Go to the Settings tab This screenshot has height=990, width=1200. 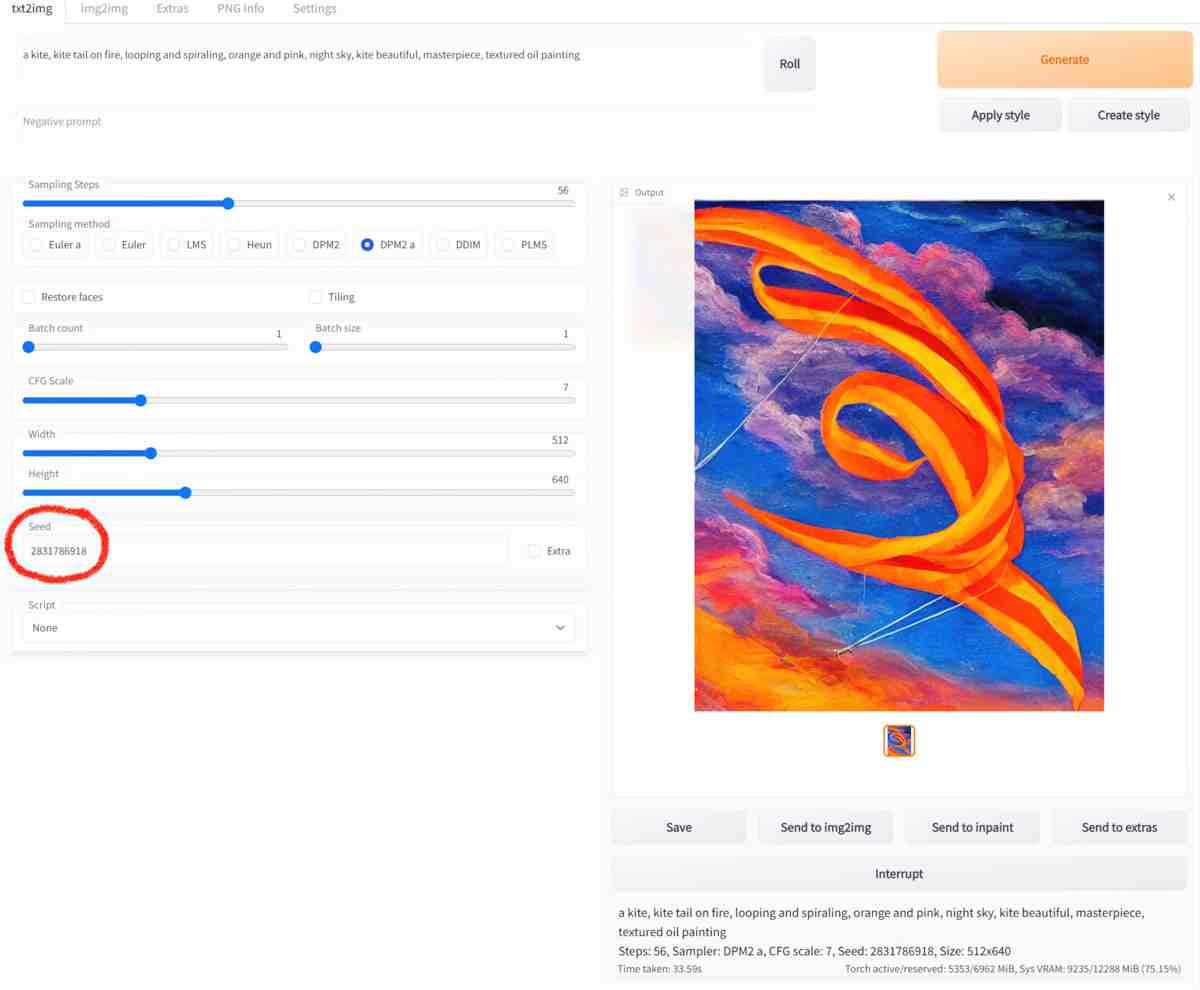click(314, 9)
